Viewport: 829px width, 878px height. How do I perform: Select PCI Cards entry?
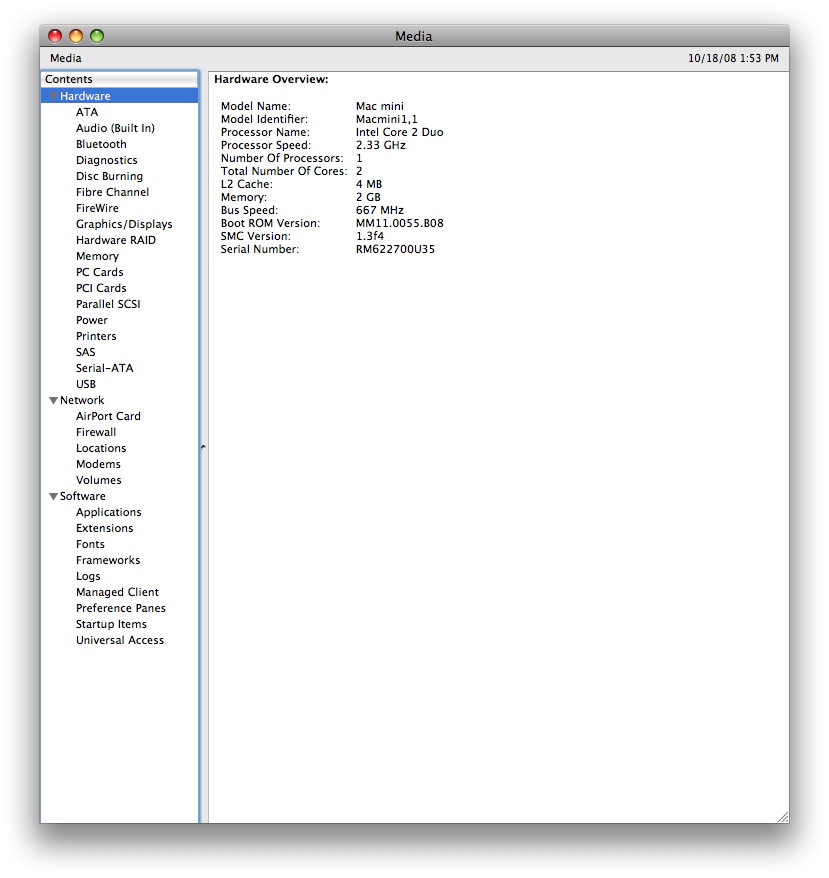101,288
